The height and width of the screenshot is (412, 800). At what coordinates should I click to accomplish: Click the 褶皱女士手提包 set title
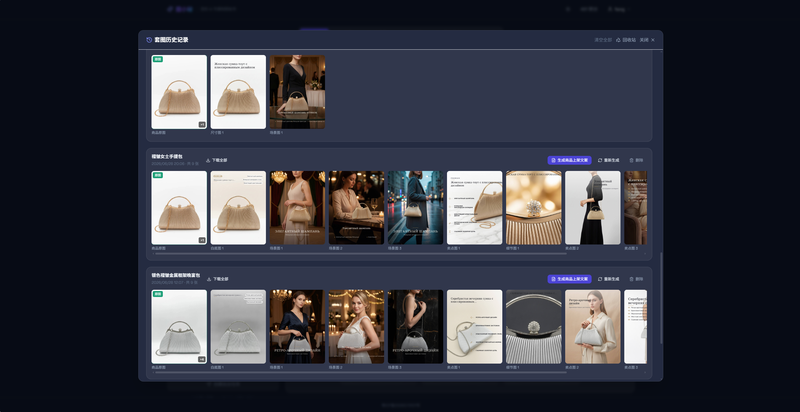(x=167, y=157)
